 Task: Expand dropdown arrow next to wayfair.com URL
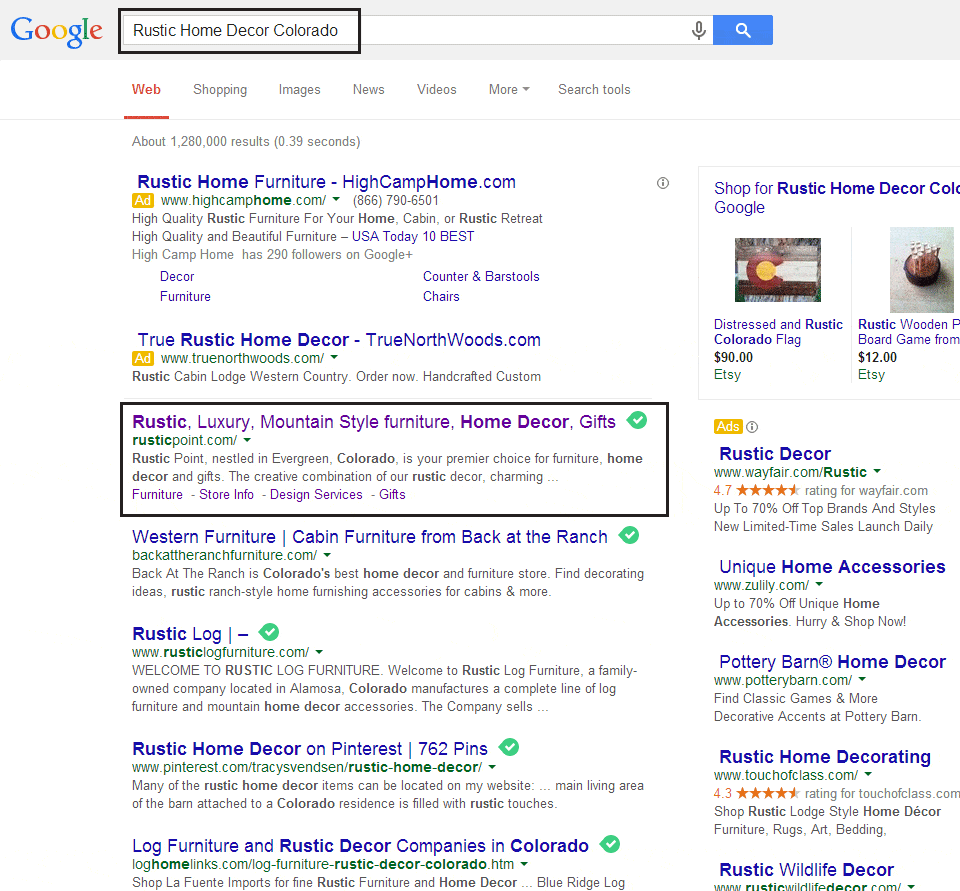(877, 472)
